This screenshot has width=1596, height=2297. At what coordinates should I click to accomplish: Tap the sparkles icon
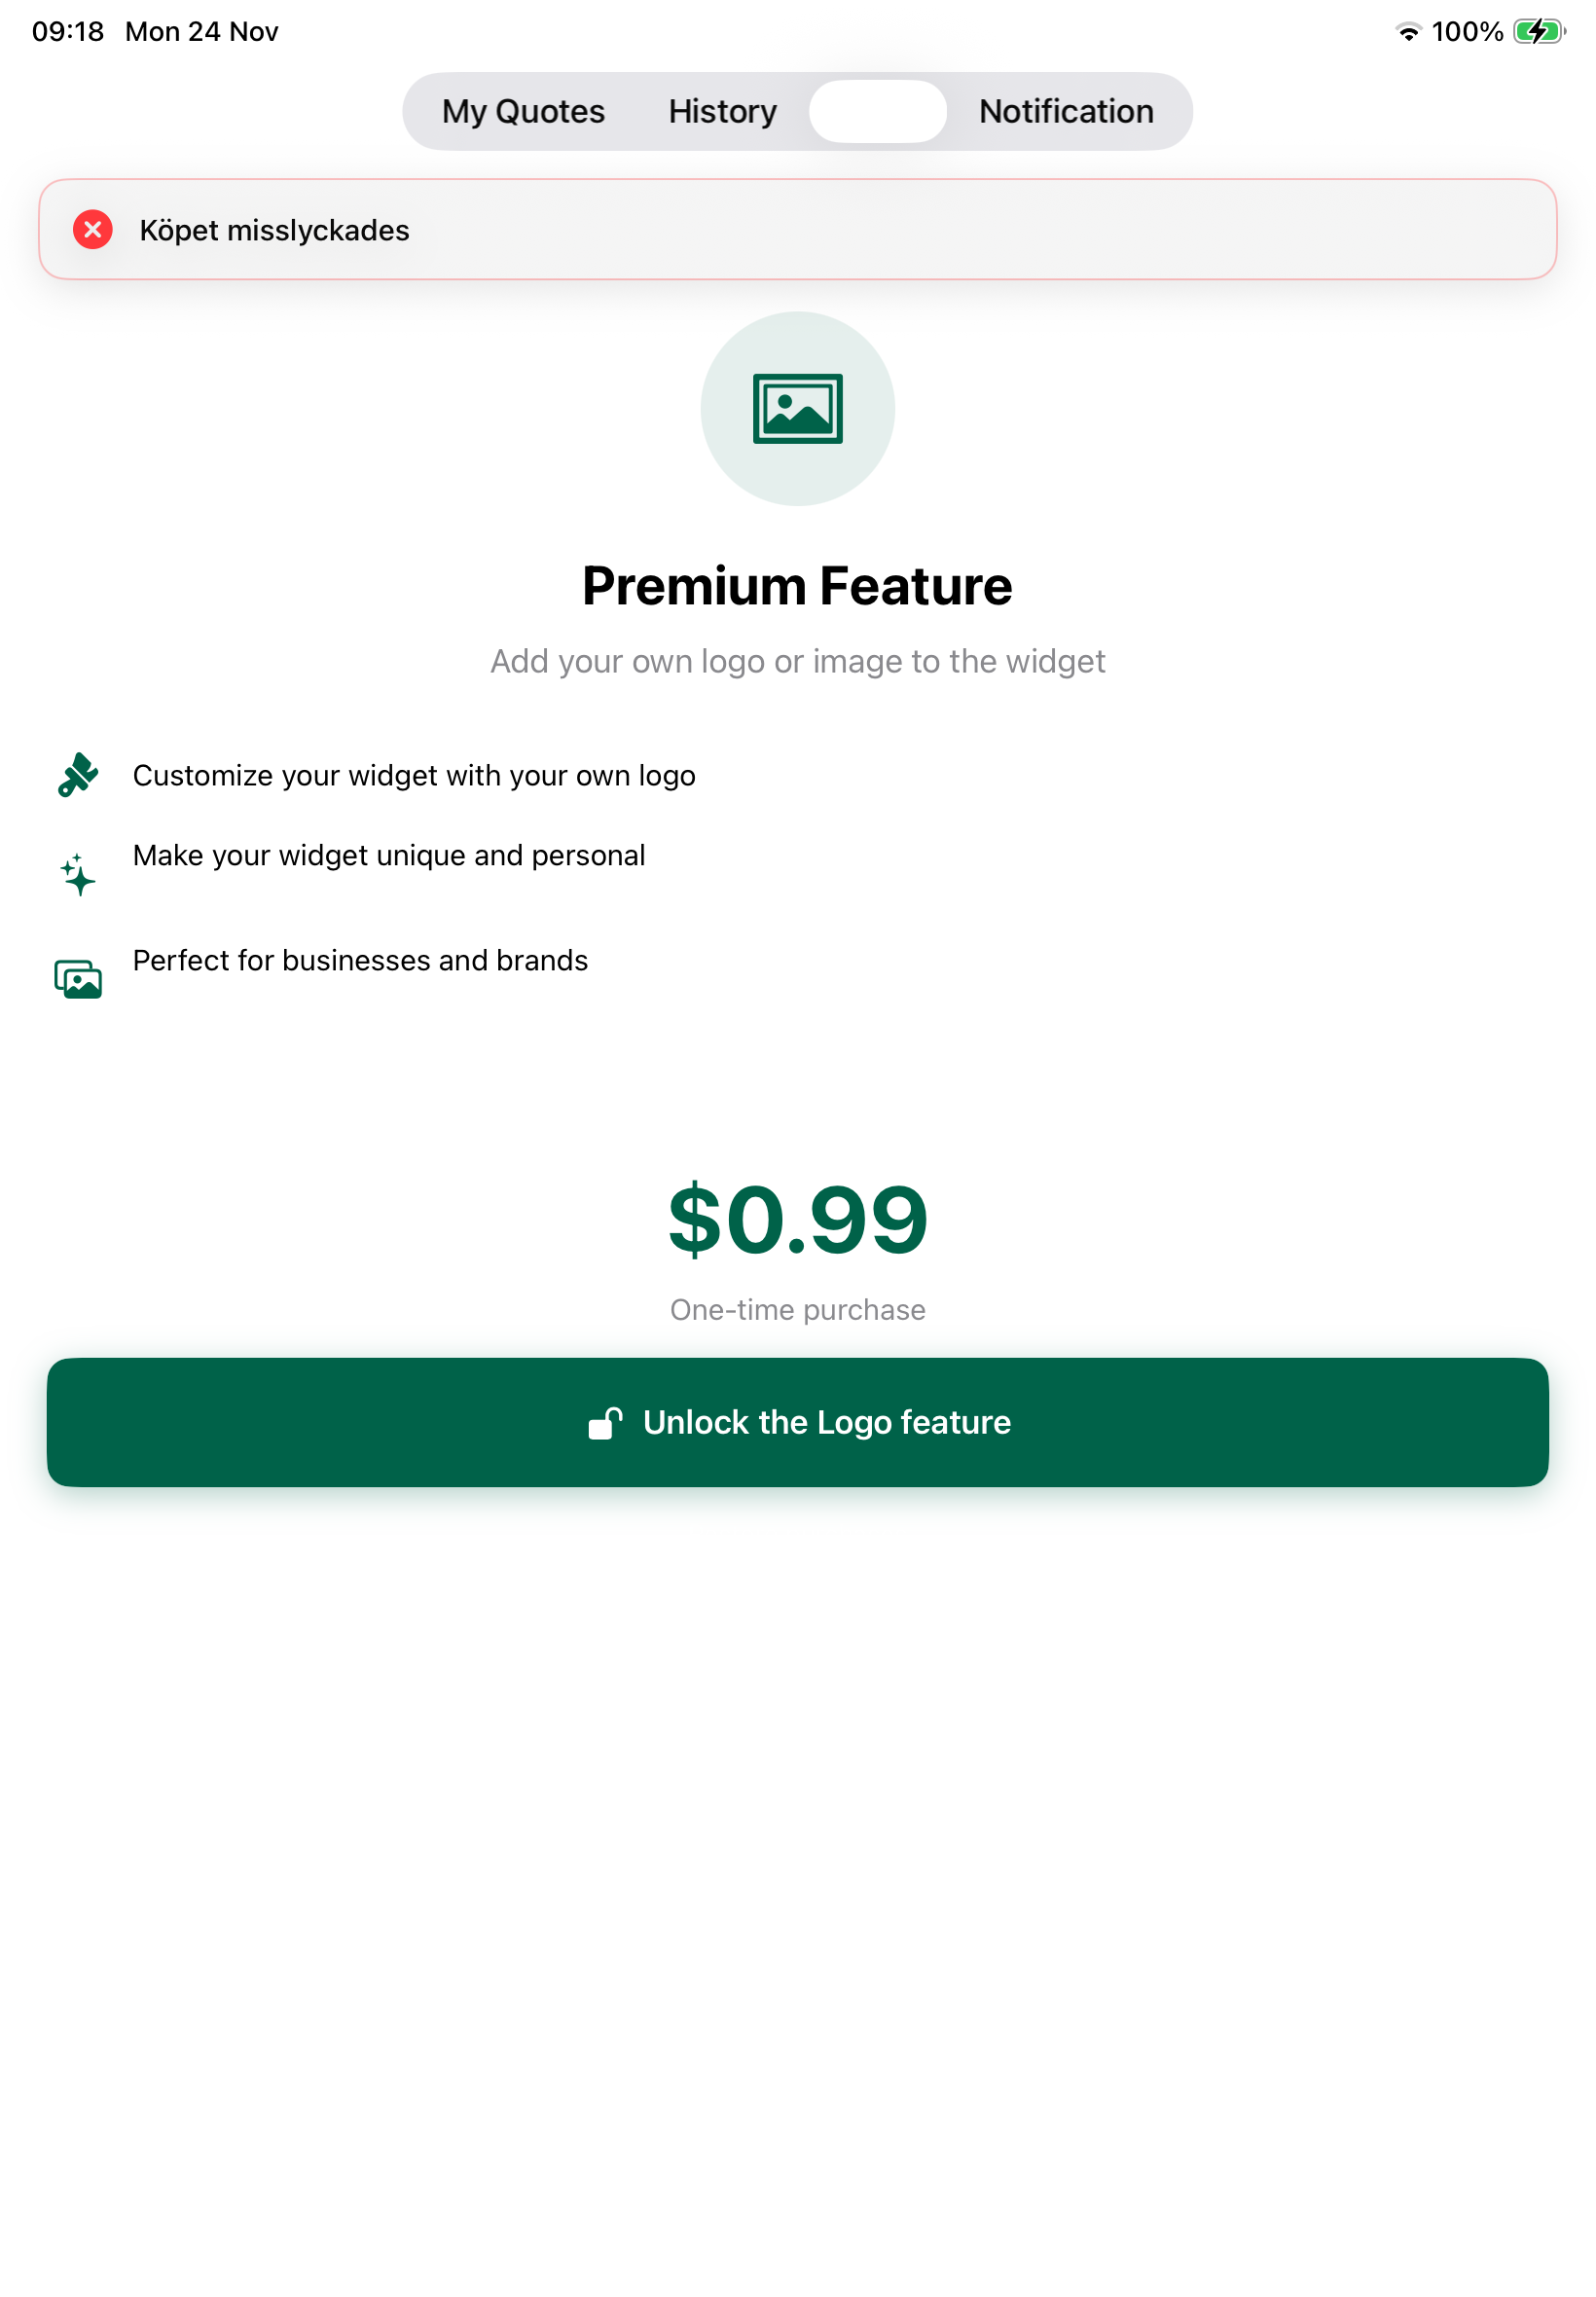pyautogui.click(x=78, y=875)
